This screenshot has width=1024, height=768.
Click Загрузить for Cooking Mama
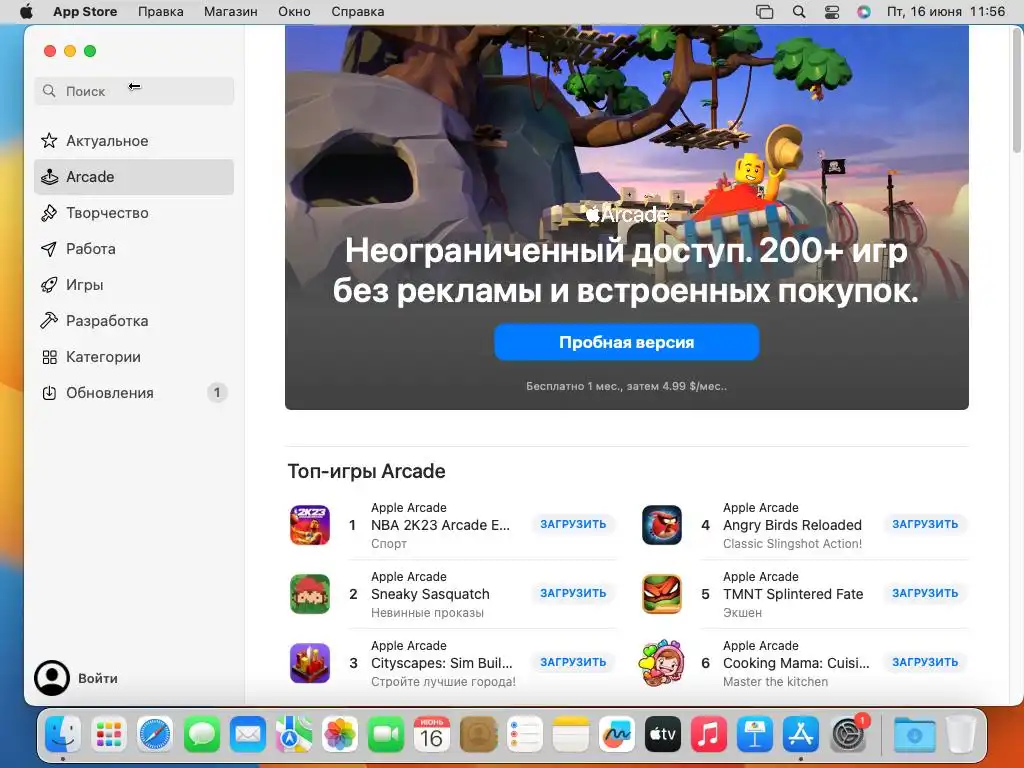coord(925,662)
